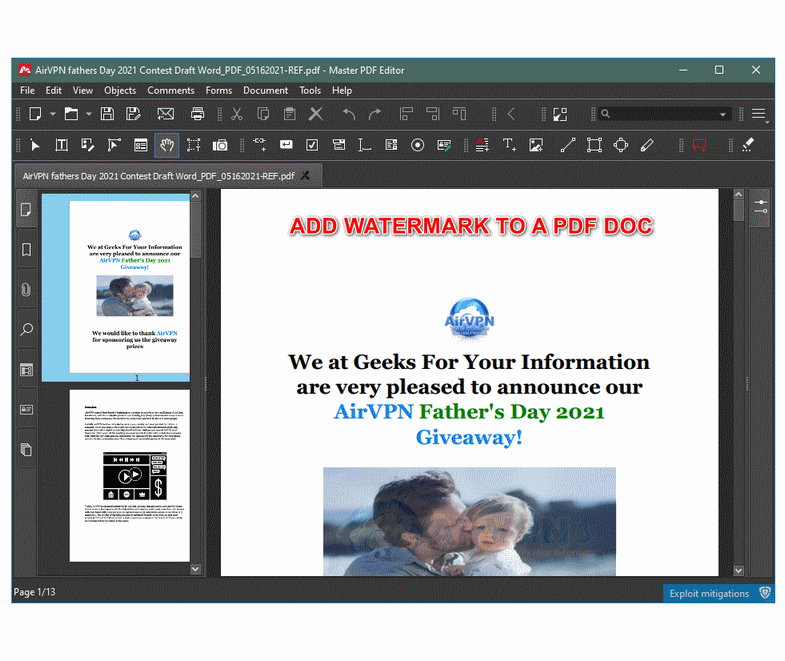Add a checkbox form field
This screenshot has height=661, width=785.
coord(312,145)
